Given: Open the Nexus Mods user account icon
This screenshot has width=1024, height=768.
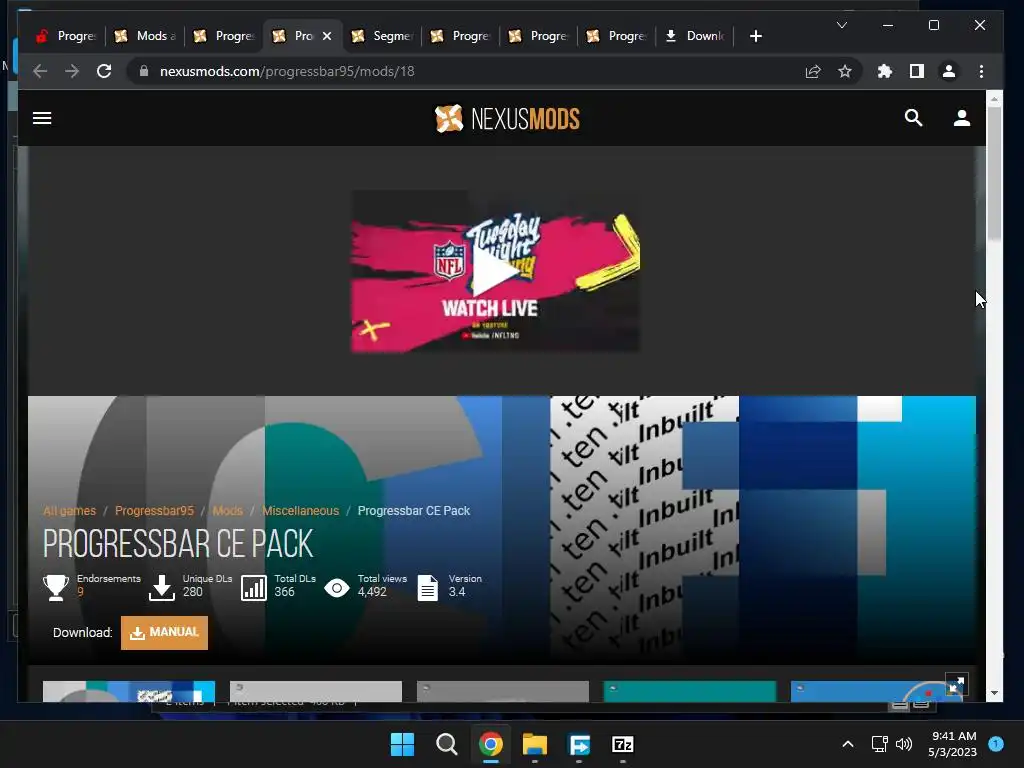Looking at the screenshot, I should [961, 118].
